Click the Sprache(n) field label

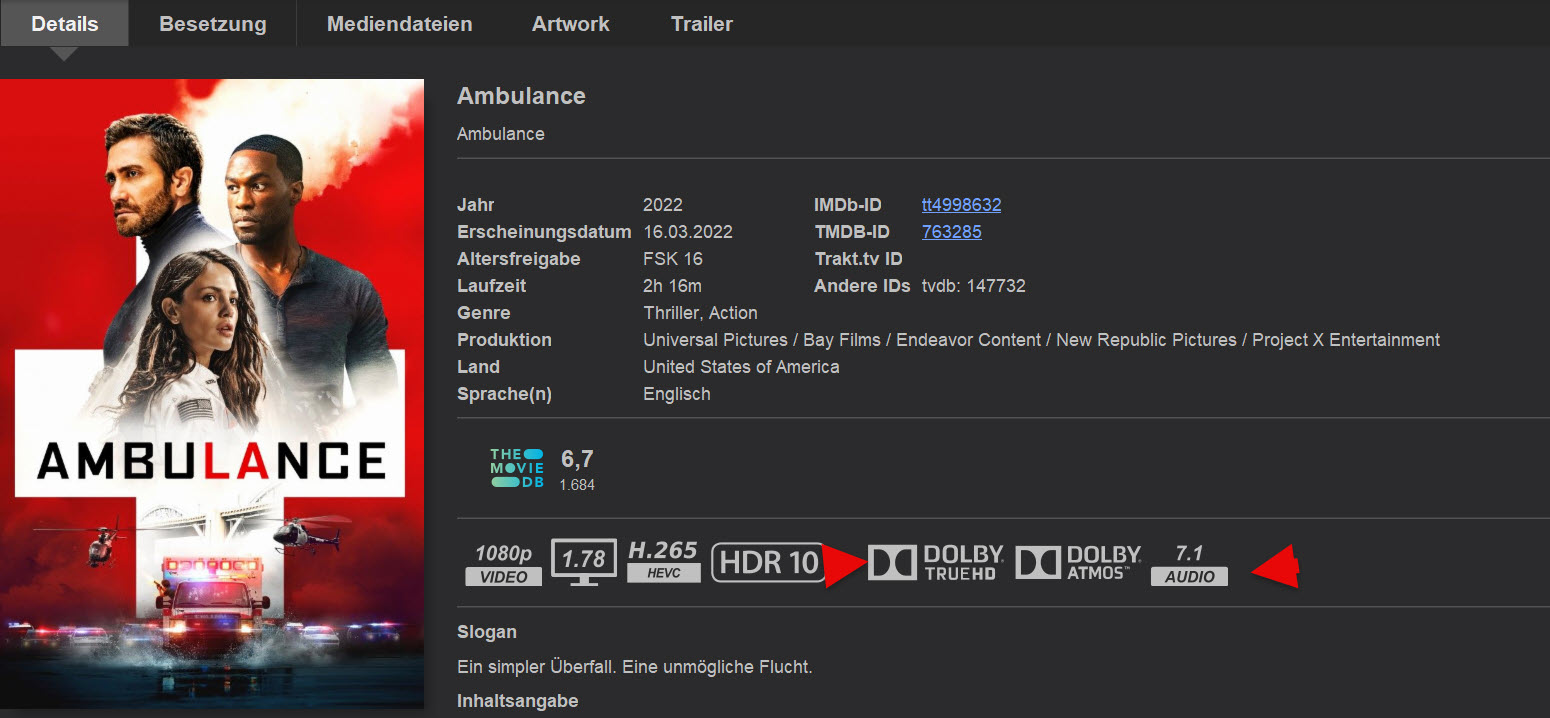[504, 394]
